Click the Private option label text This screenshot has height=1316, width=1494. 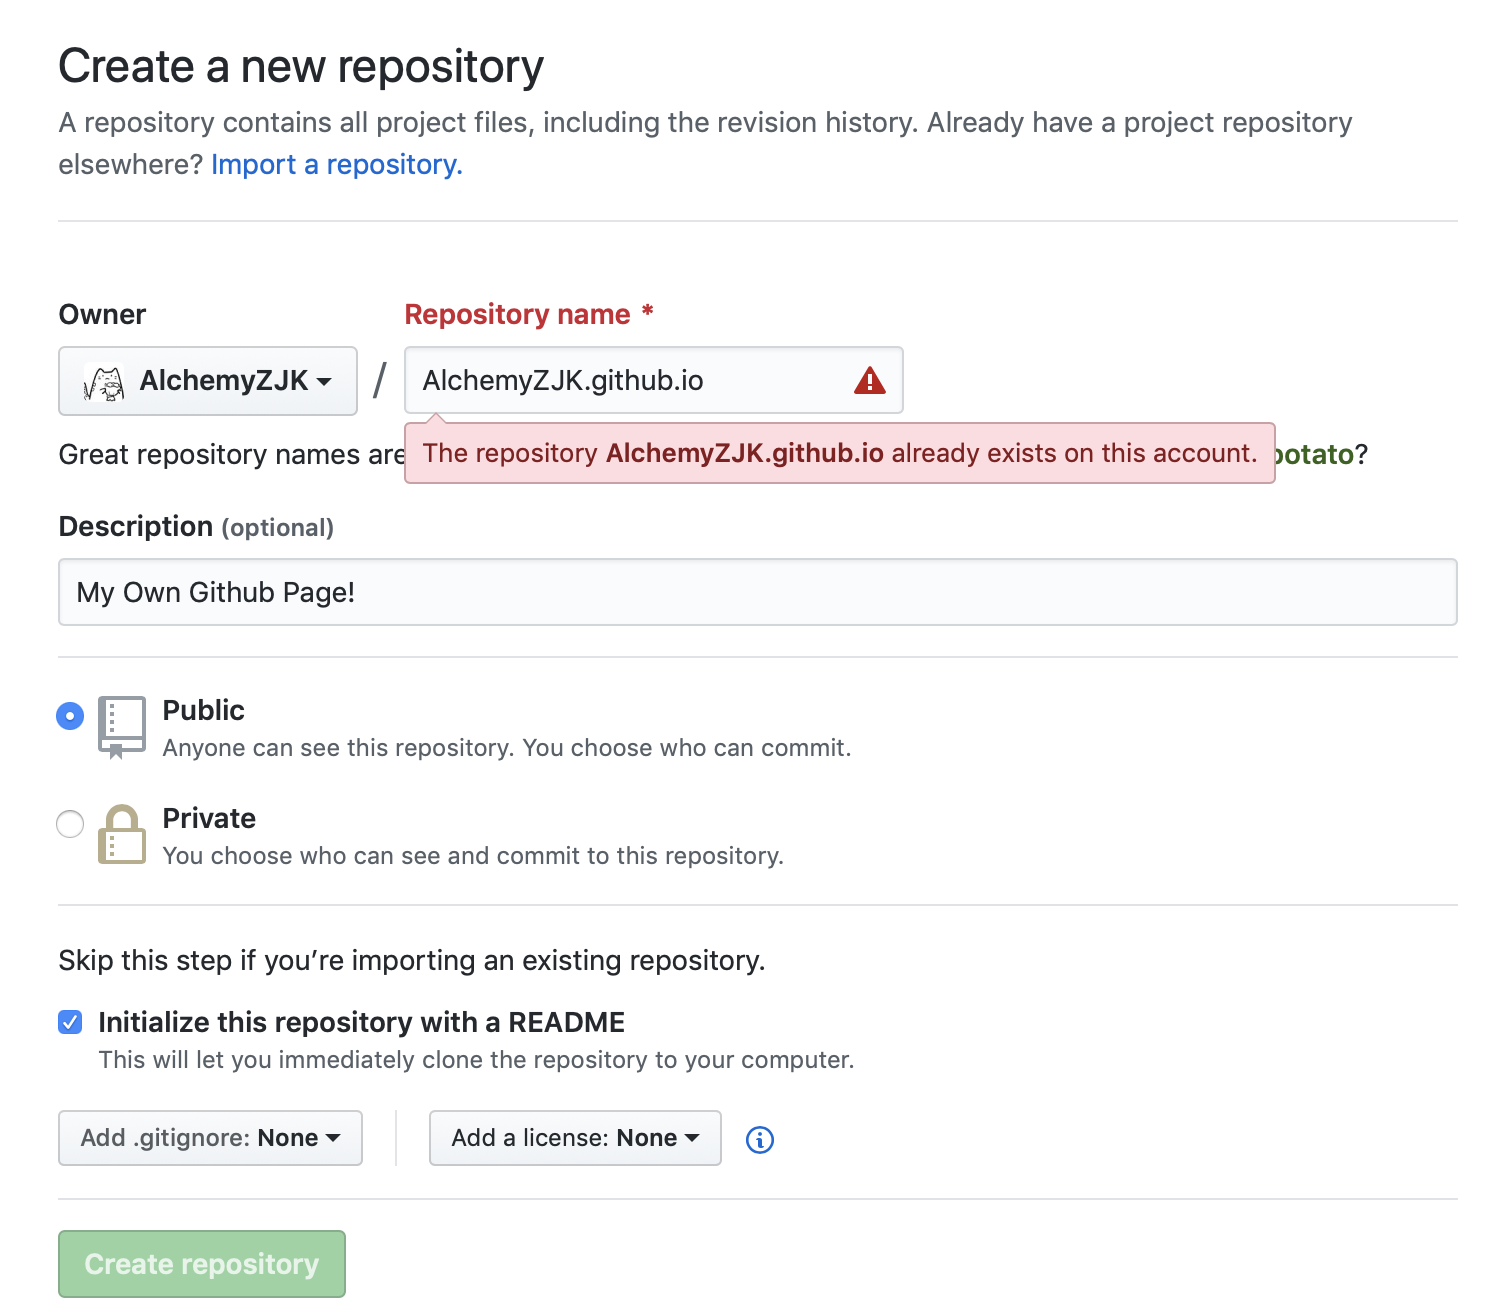[x=209, y=818]
